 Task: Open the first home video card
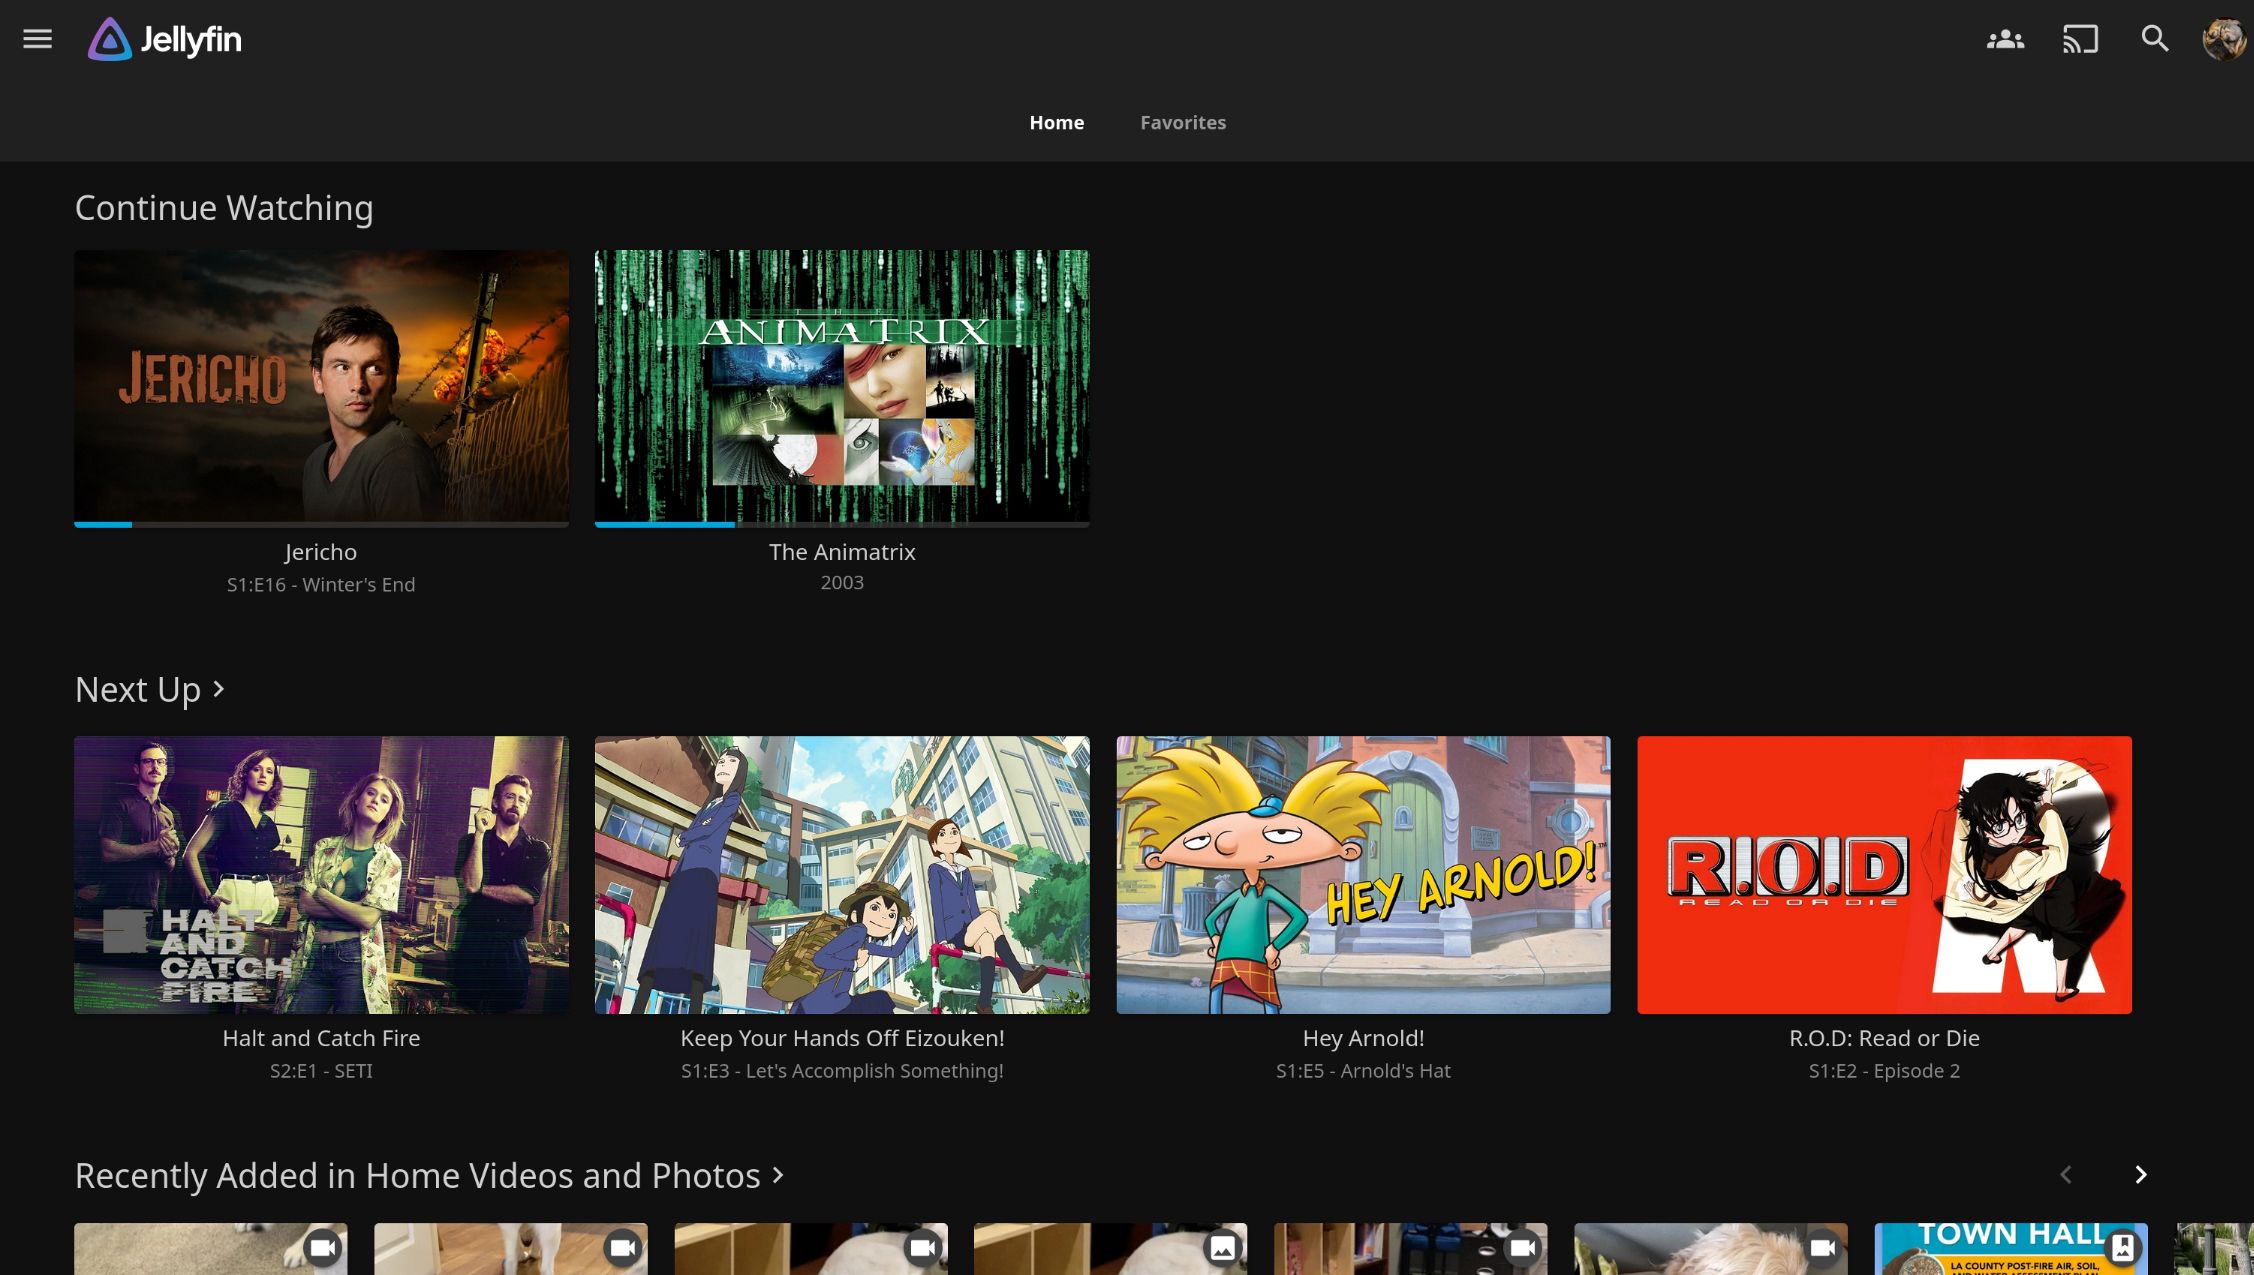click(x=211, y=1249)
